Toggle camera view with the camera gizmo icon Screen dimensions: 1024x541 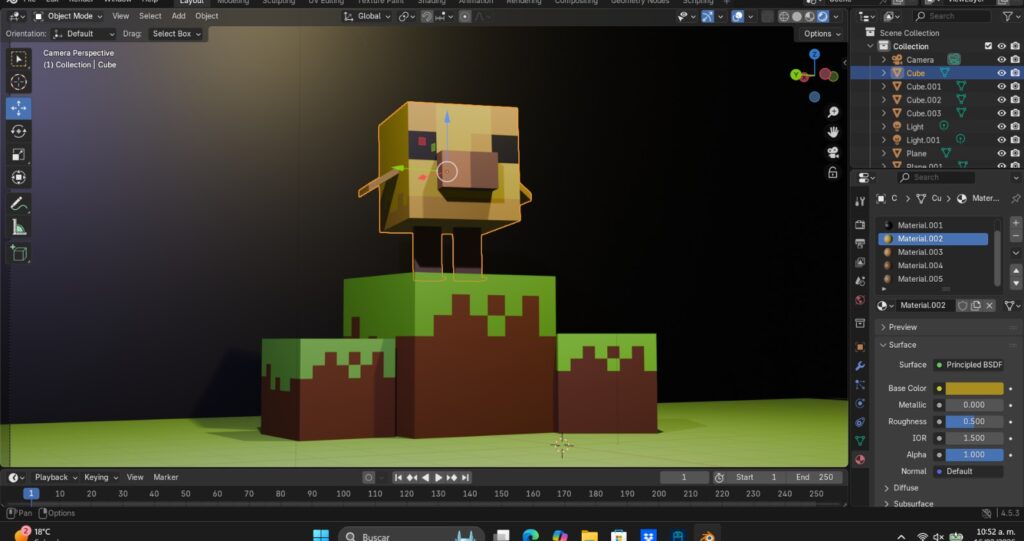click(832, 152)
